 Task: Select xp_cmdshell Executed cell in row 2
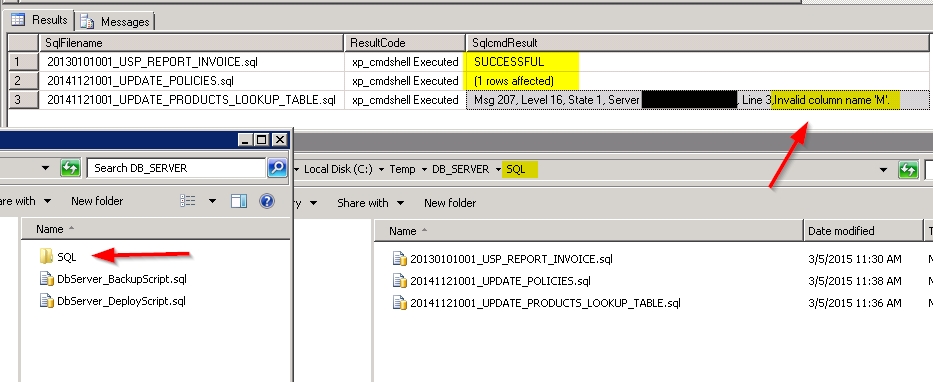pos(405,81)
